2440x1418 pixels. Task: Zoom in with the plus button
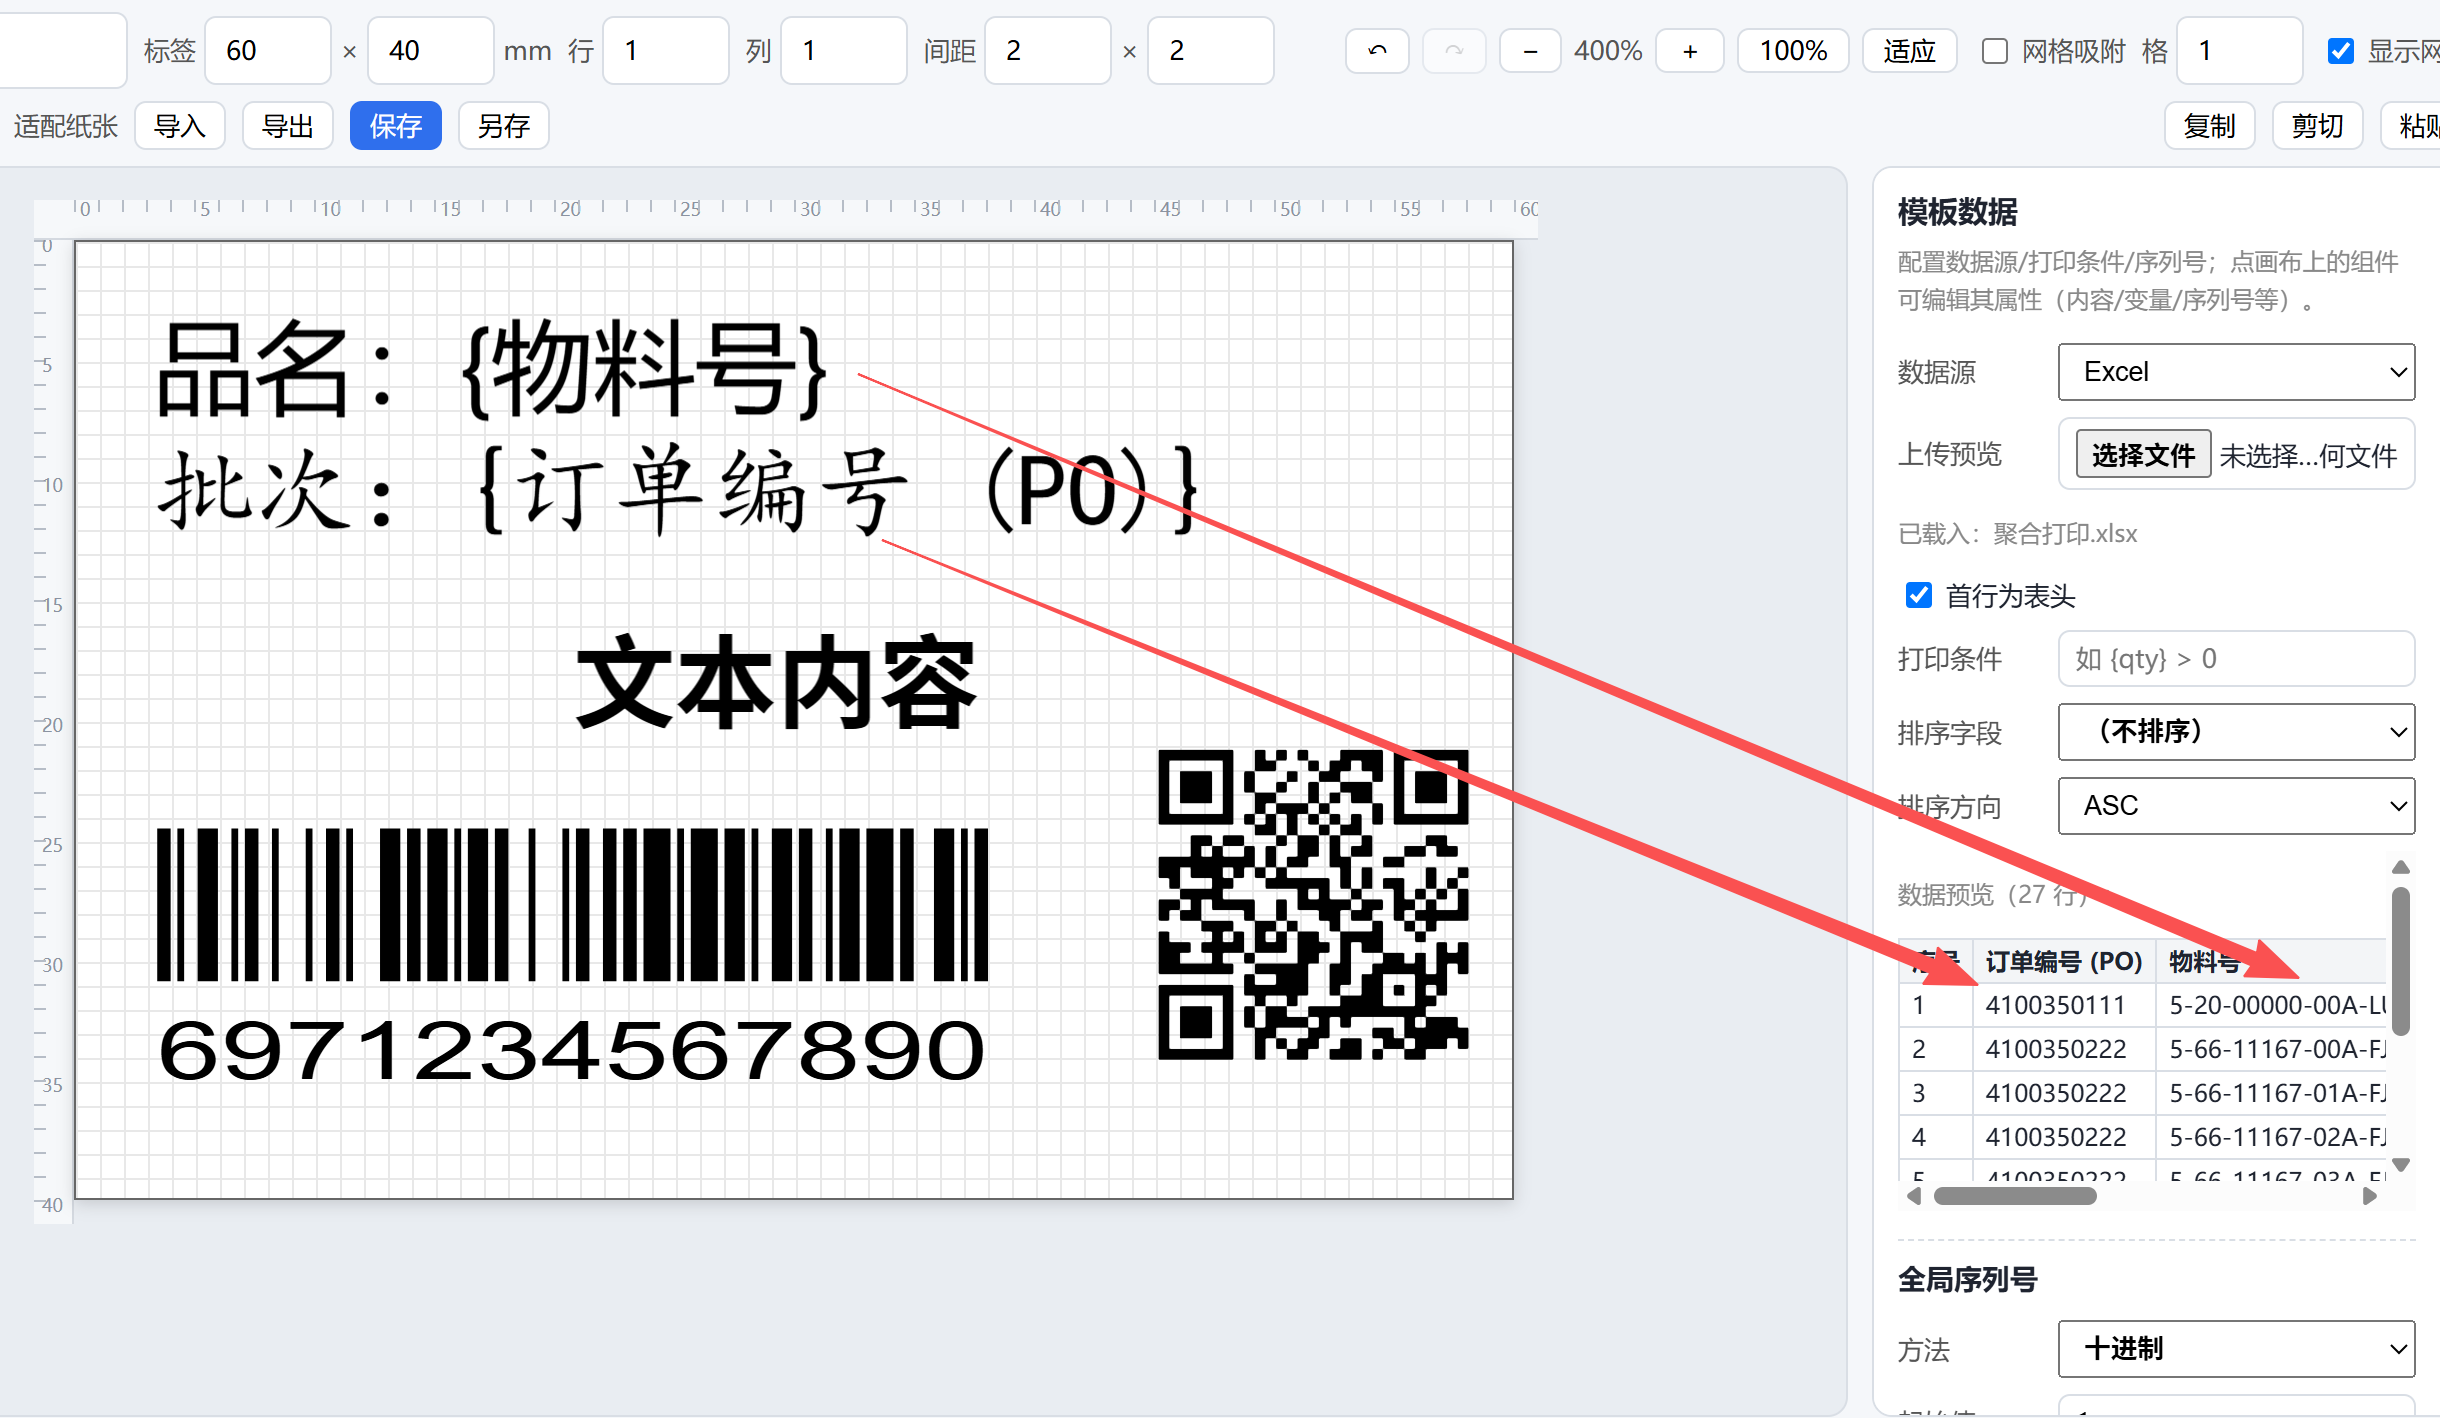point(1690,51)
